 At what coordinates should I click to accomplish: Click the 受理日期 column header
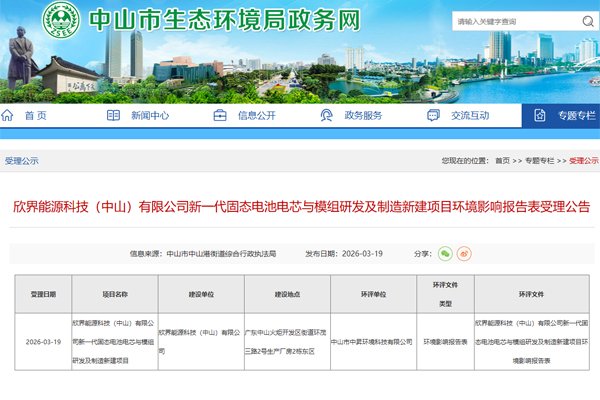43,294
